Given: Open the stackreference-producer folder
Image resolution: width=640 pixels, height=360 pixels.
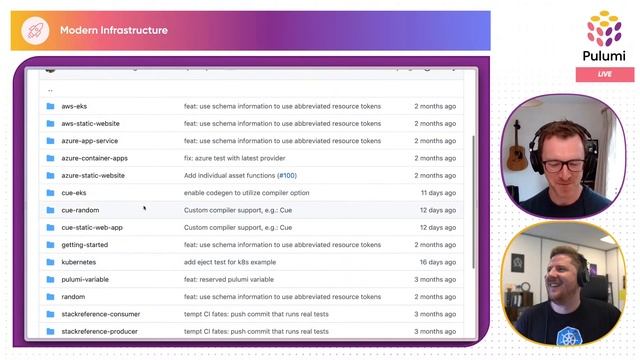Looking at the screenshot, I should click(x=99, y=331).
